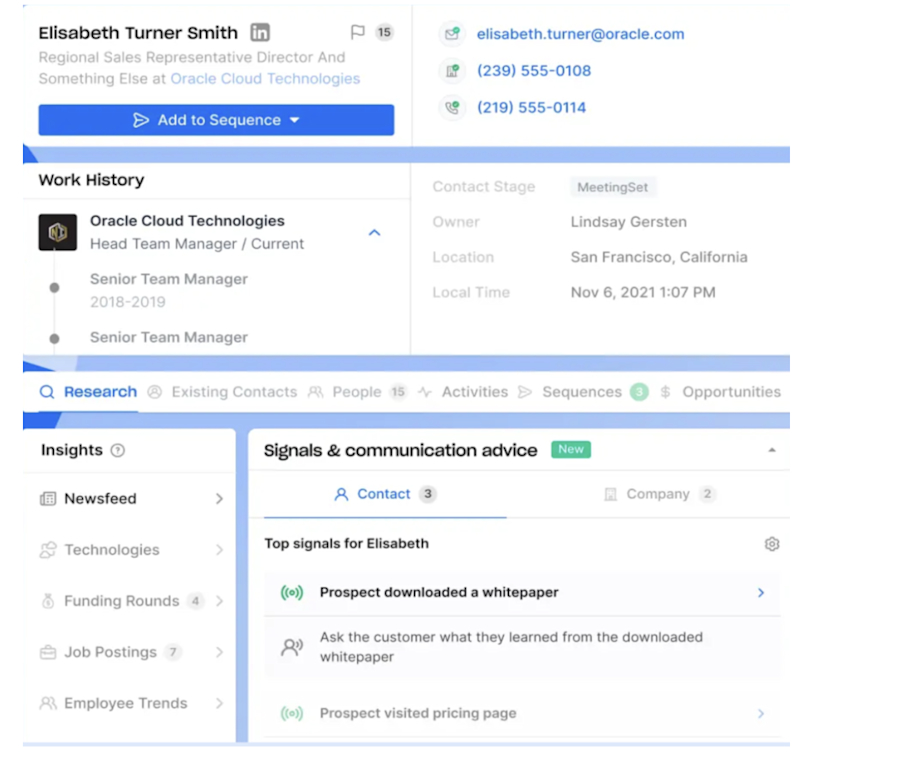Click the Employee Trends people icon

pos(48,703)
